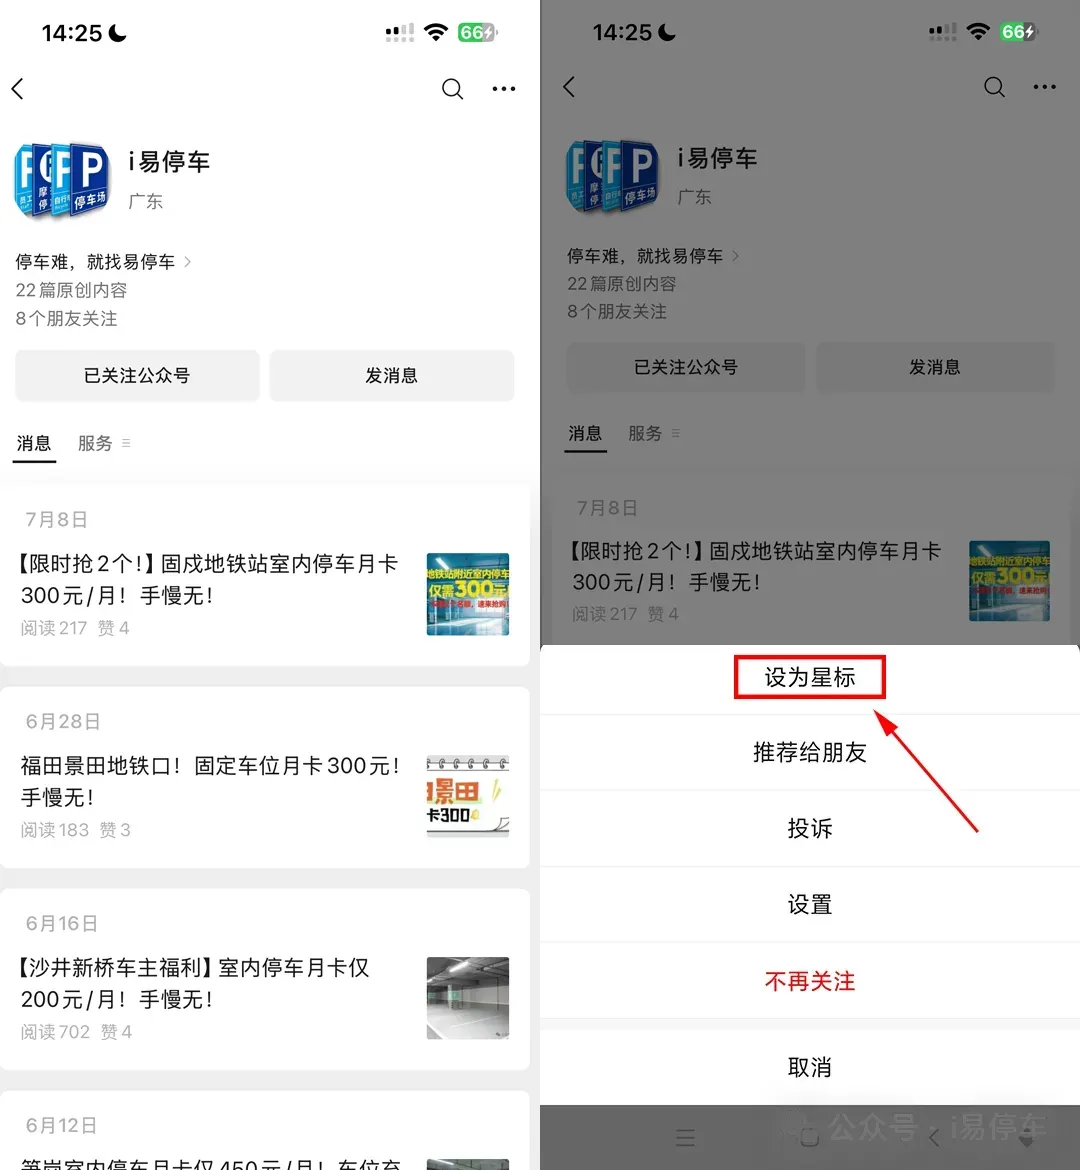
Task: Tap the 景田 卡300 article thumbnail
Action: click(468, 796)
